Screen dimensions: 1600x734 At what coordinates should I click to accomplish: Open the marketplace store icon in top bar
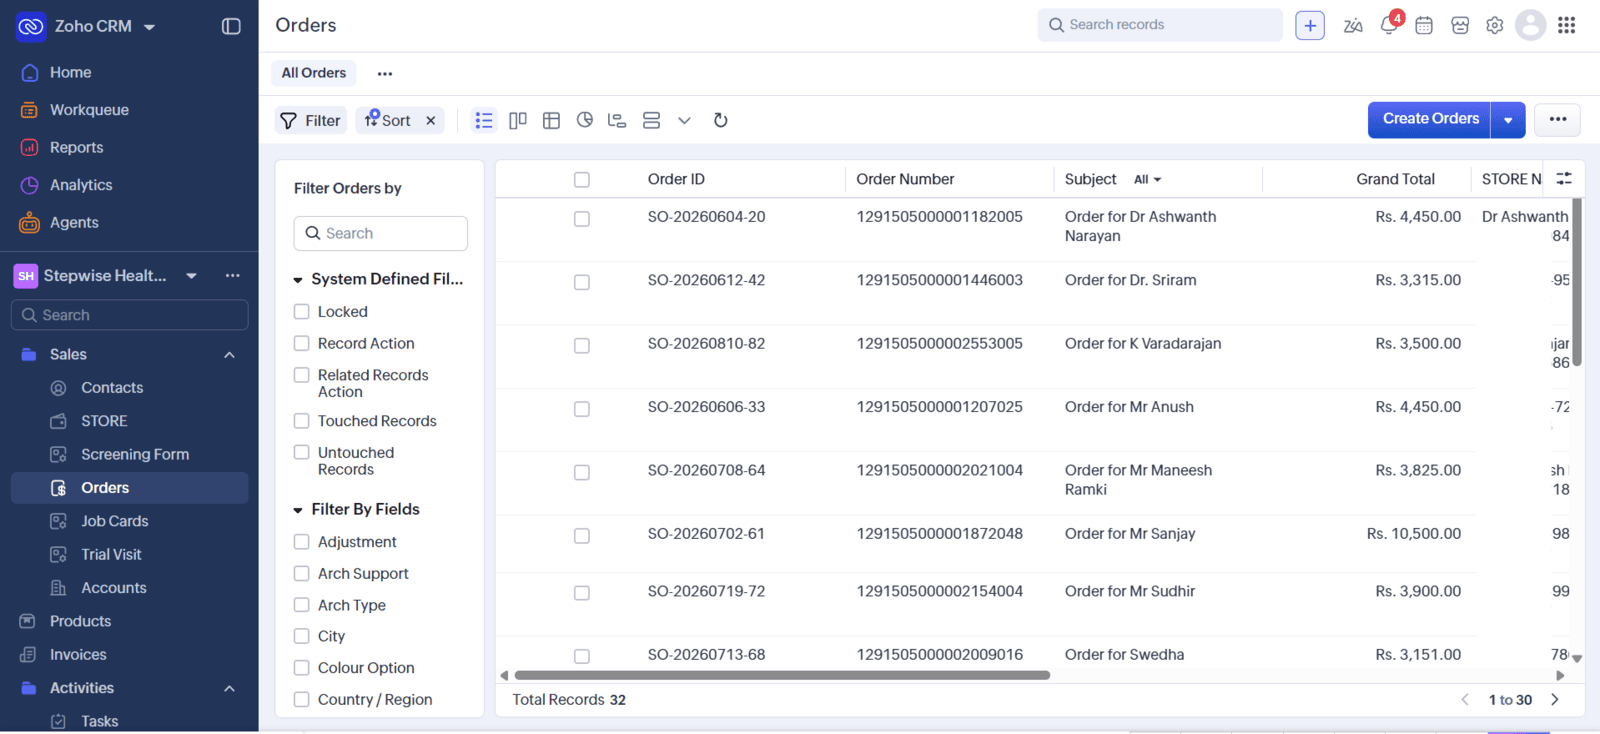click(x=1460, y=26)
